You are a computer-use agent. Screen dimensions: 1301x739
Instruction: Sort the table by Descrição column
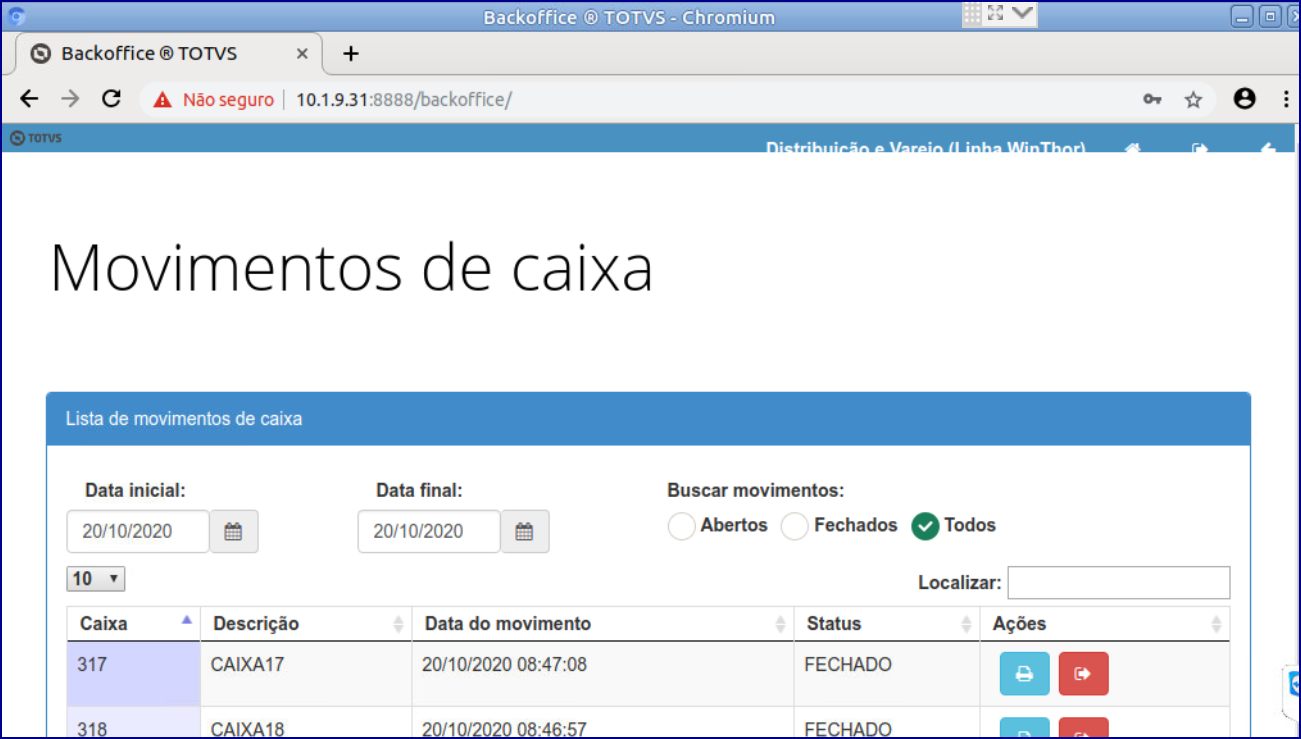(306, 624)
